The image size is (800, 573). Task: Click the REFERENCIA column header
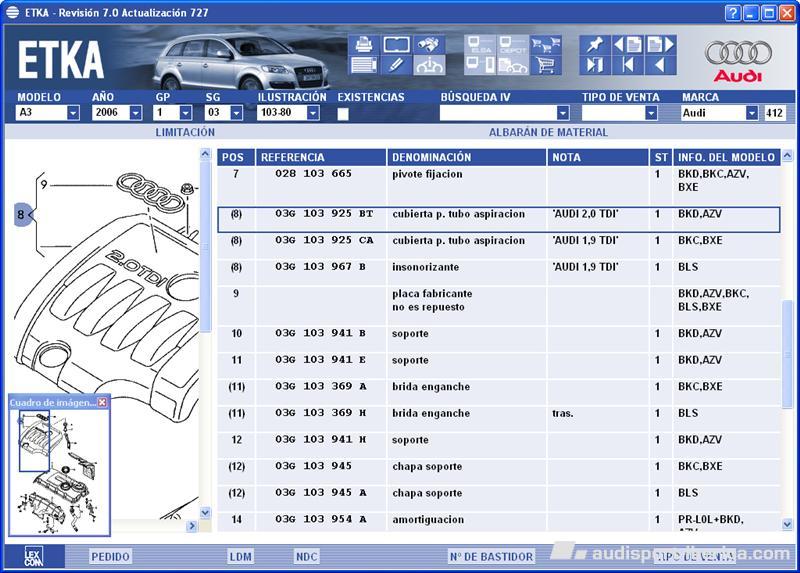pyautogui.click(x=321, y=157)
